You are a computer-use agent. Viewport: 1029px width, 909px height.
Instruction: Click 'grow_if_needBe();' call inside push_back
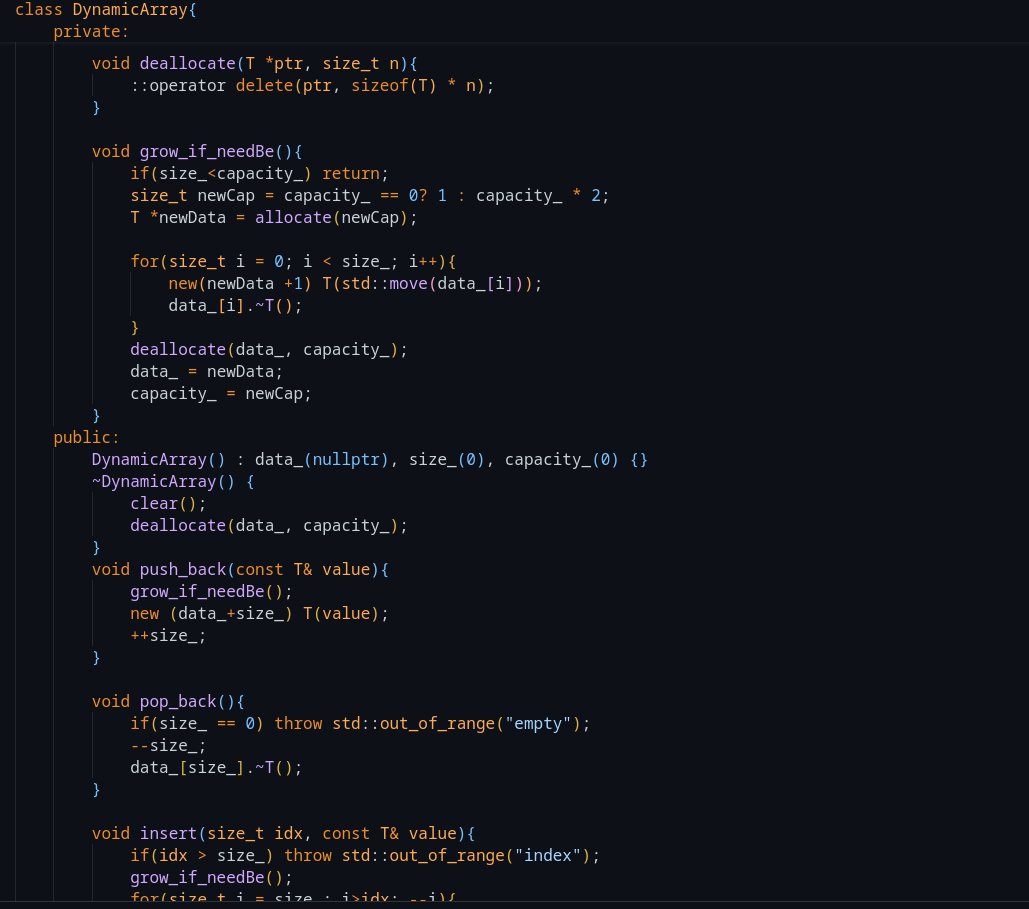(x=211, y=591)
